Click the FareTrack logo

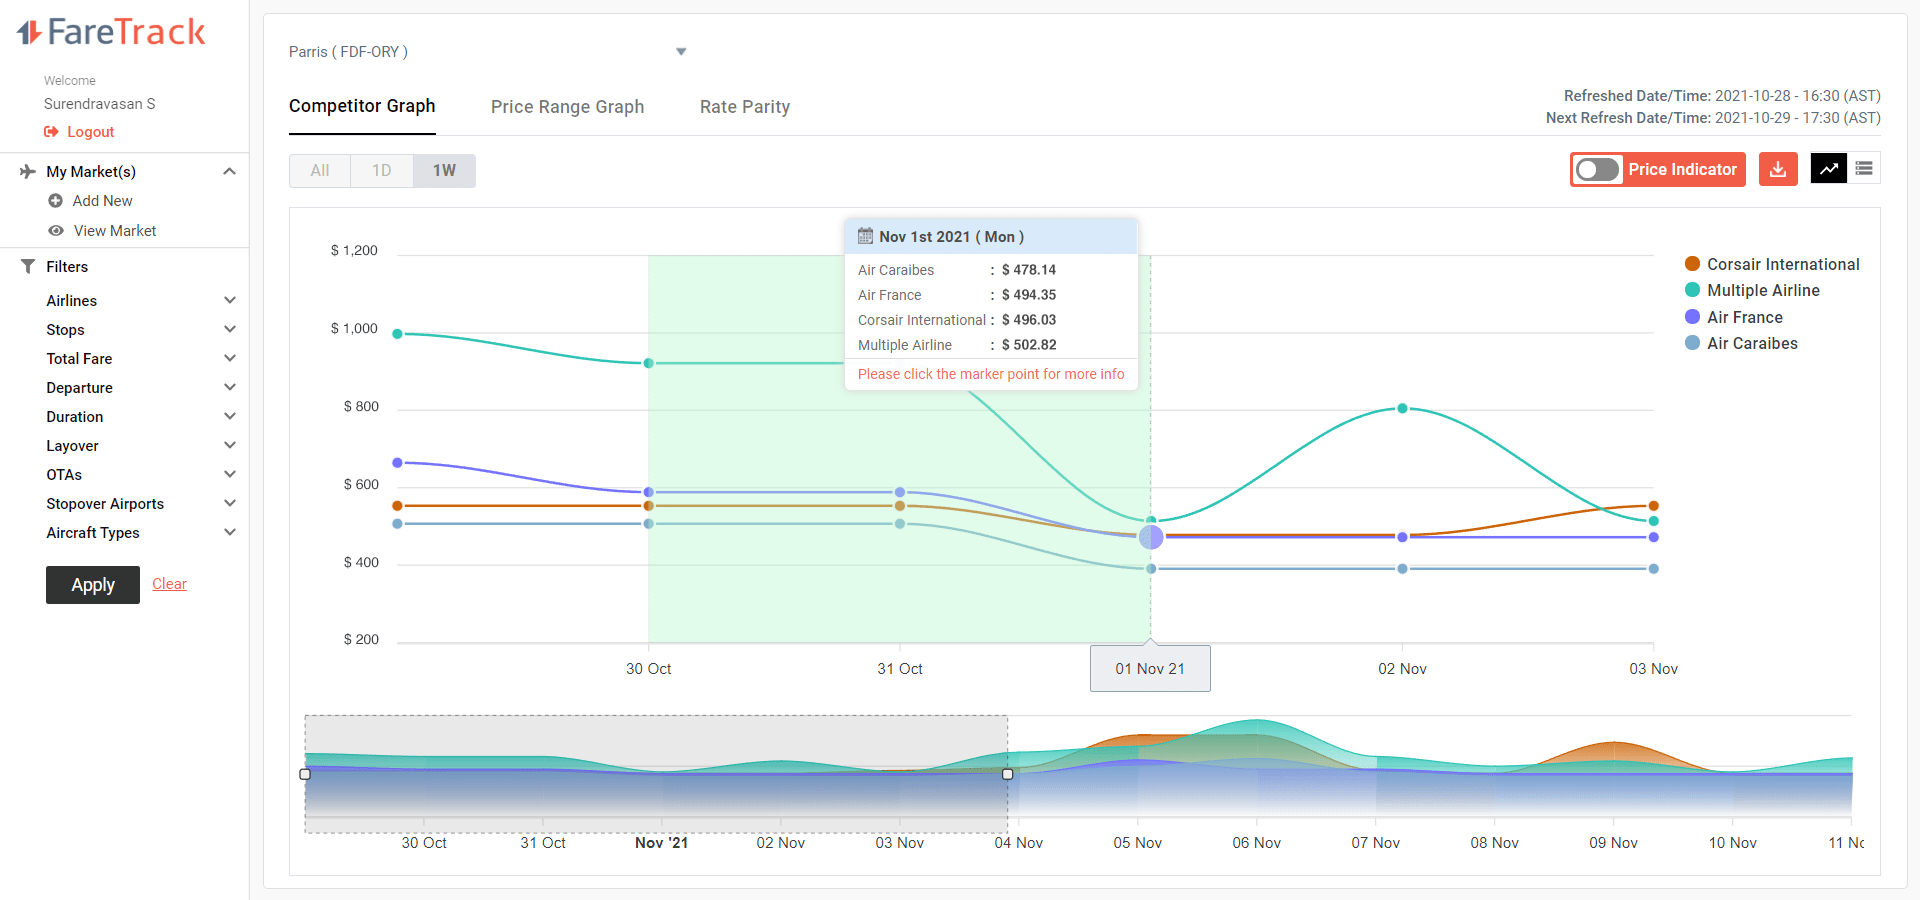(111, 32)
